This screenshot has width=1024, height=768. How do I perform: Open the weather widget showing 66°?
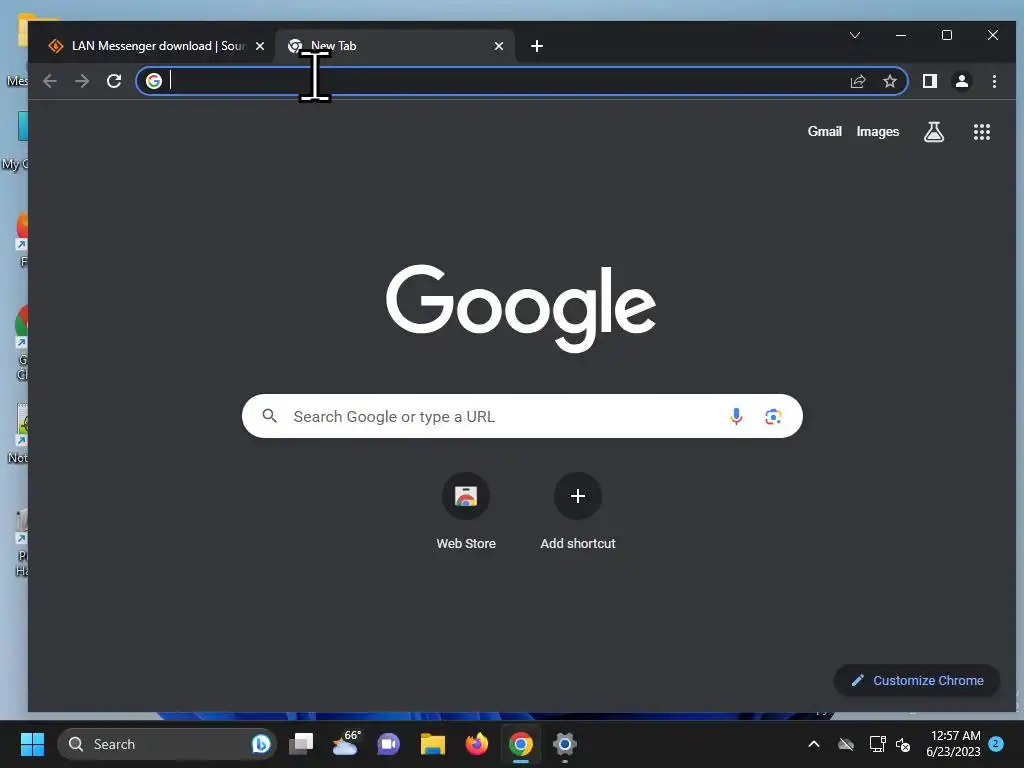coord(345,743)
